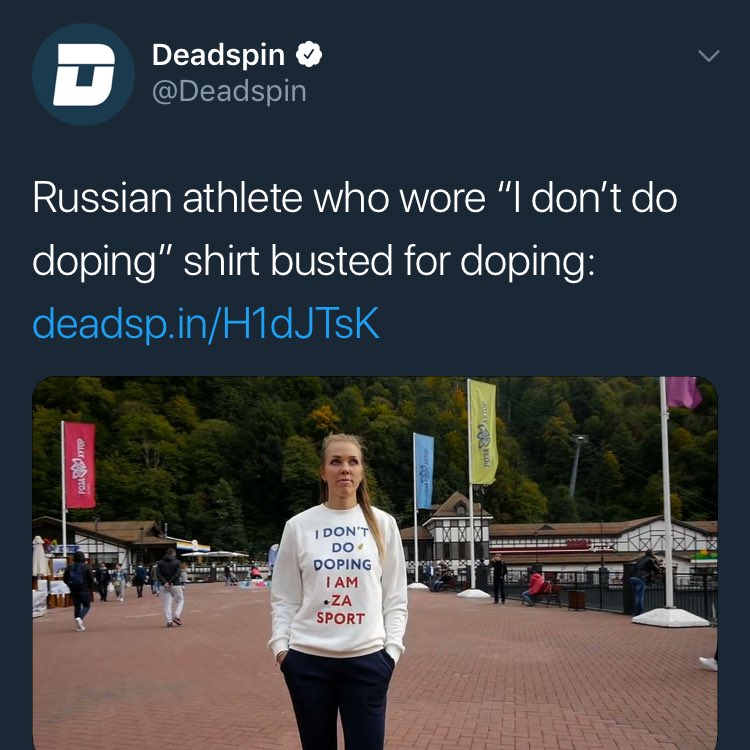Viewport: 750px width, 750px height.
Task: Expand the tweet options chevron
Action: [x=708, y=55]
